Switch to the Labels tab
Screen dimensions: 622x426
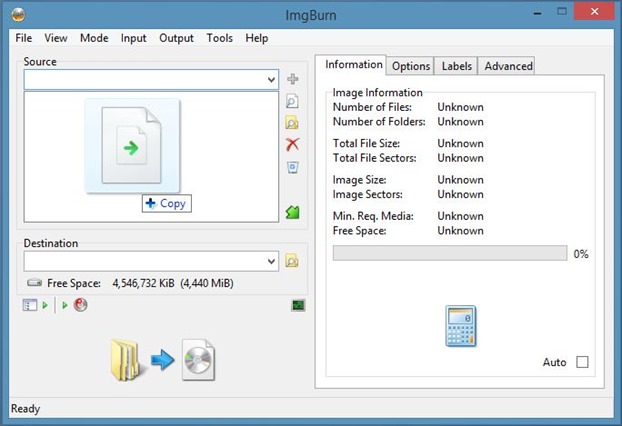click(x=457, y=66)
